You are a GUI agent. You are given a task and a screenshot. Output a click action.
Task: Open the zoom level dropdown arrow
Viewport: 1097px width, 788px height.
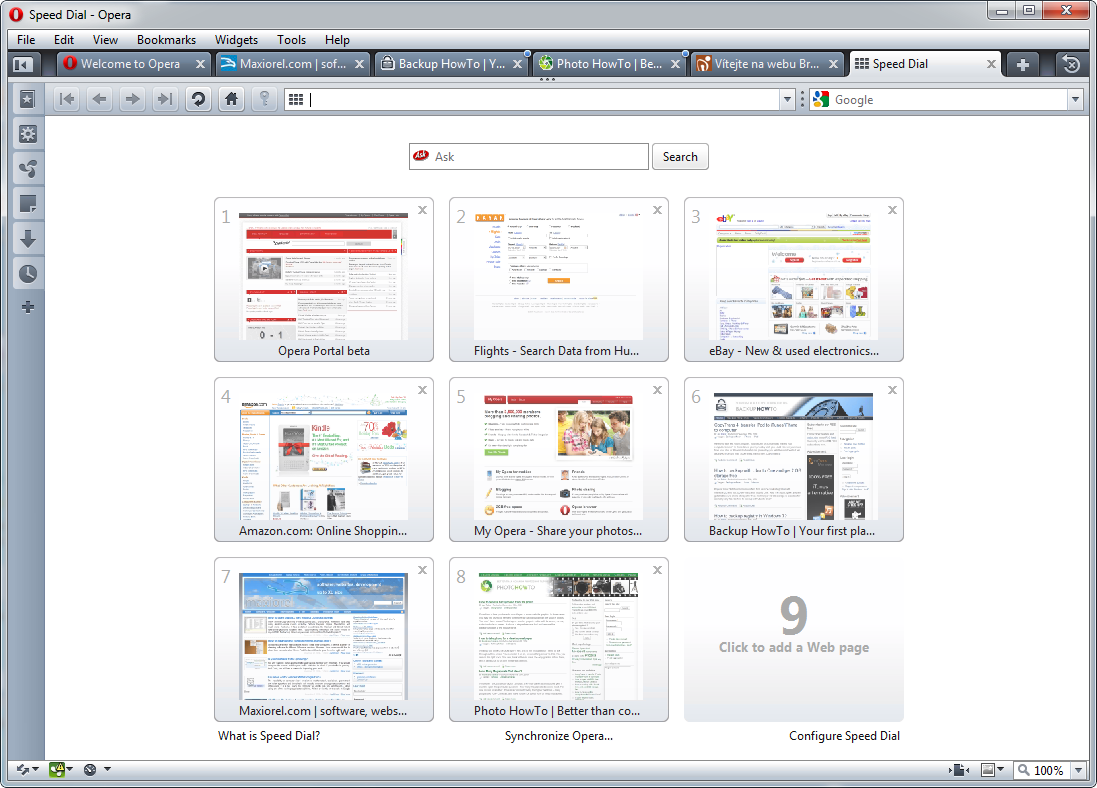pos(1077,771)
